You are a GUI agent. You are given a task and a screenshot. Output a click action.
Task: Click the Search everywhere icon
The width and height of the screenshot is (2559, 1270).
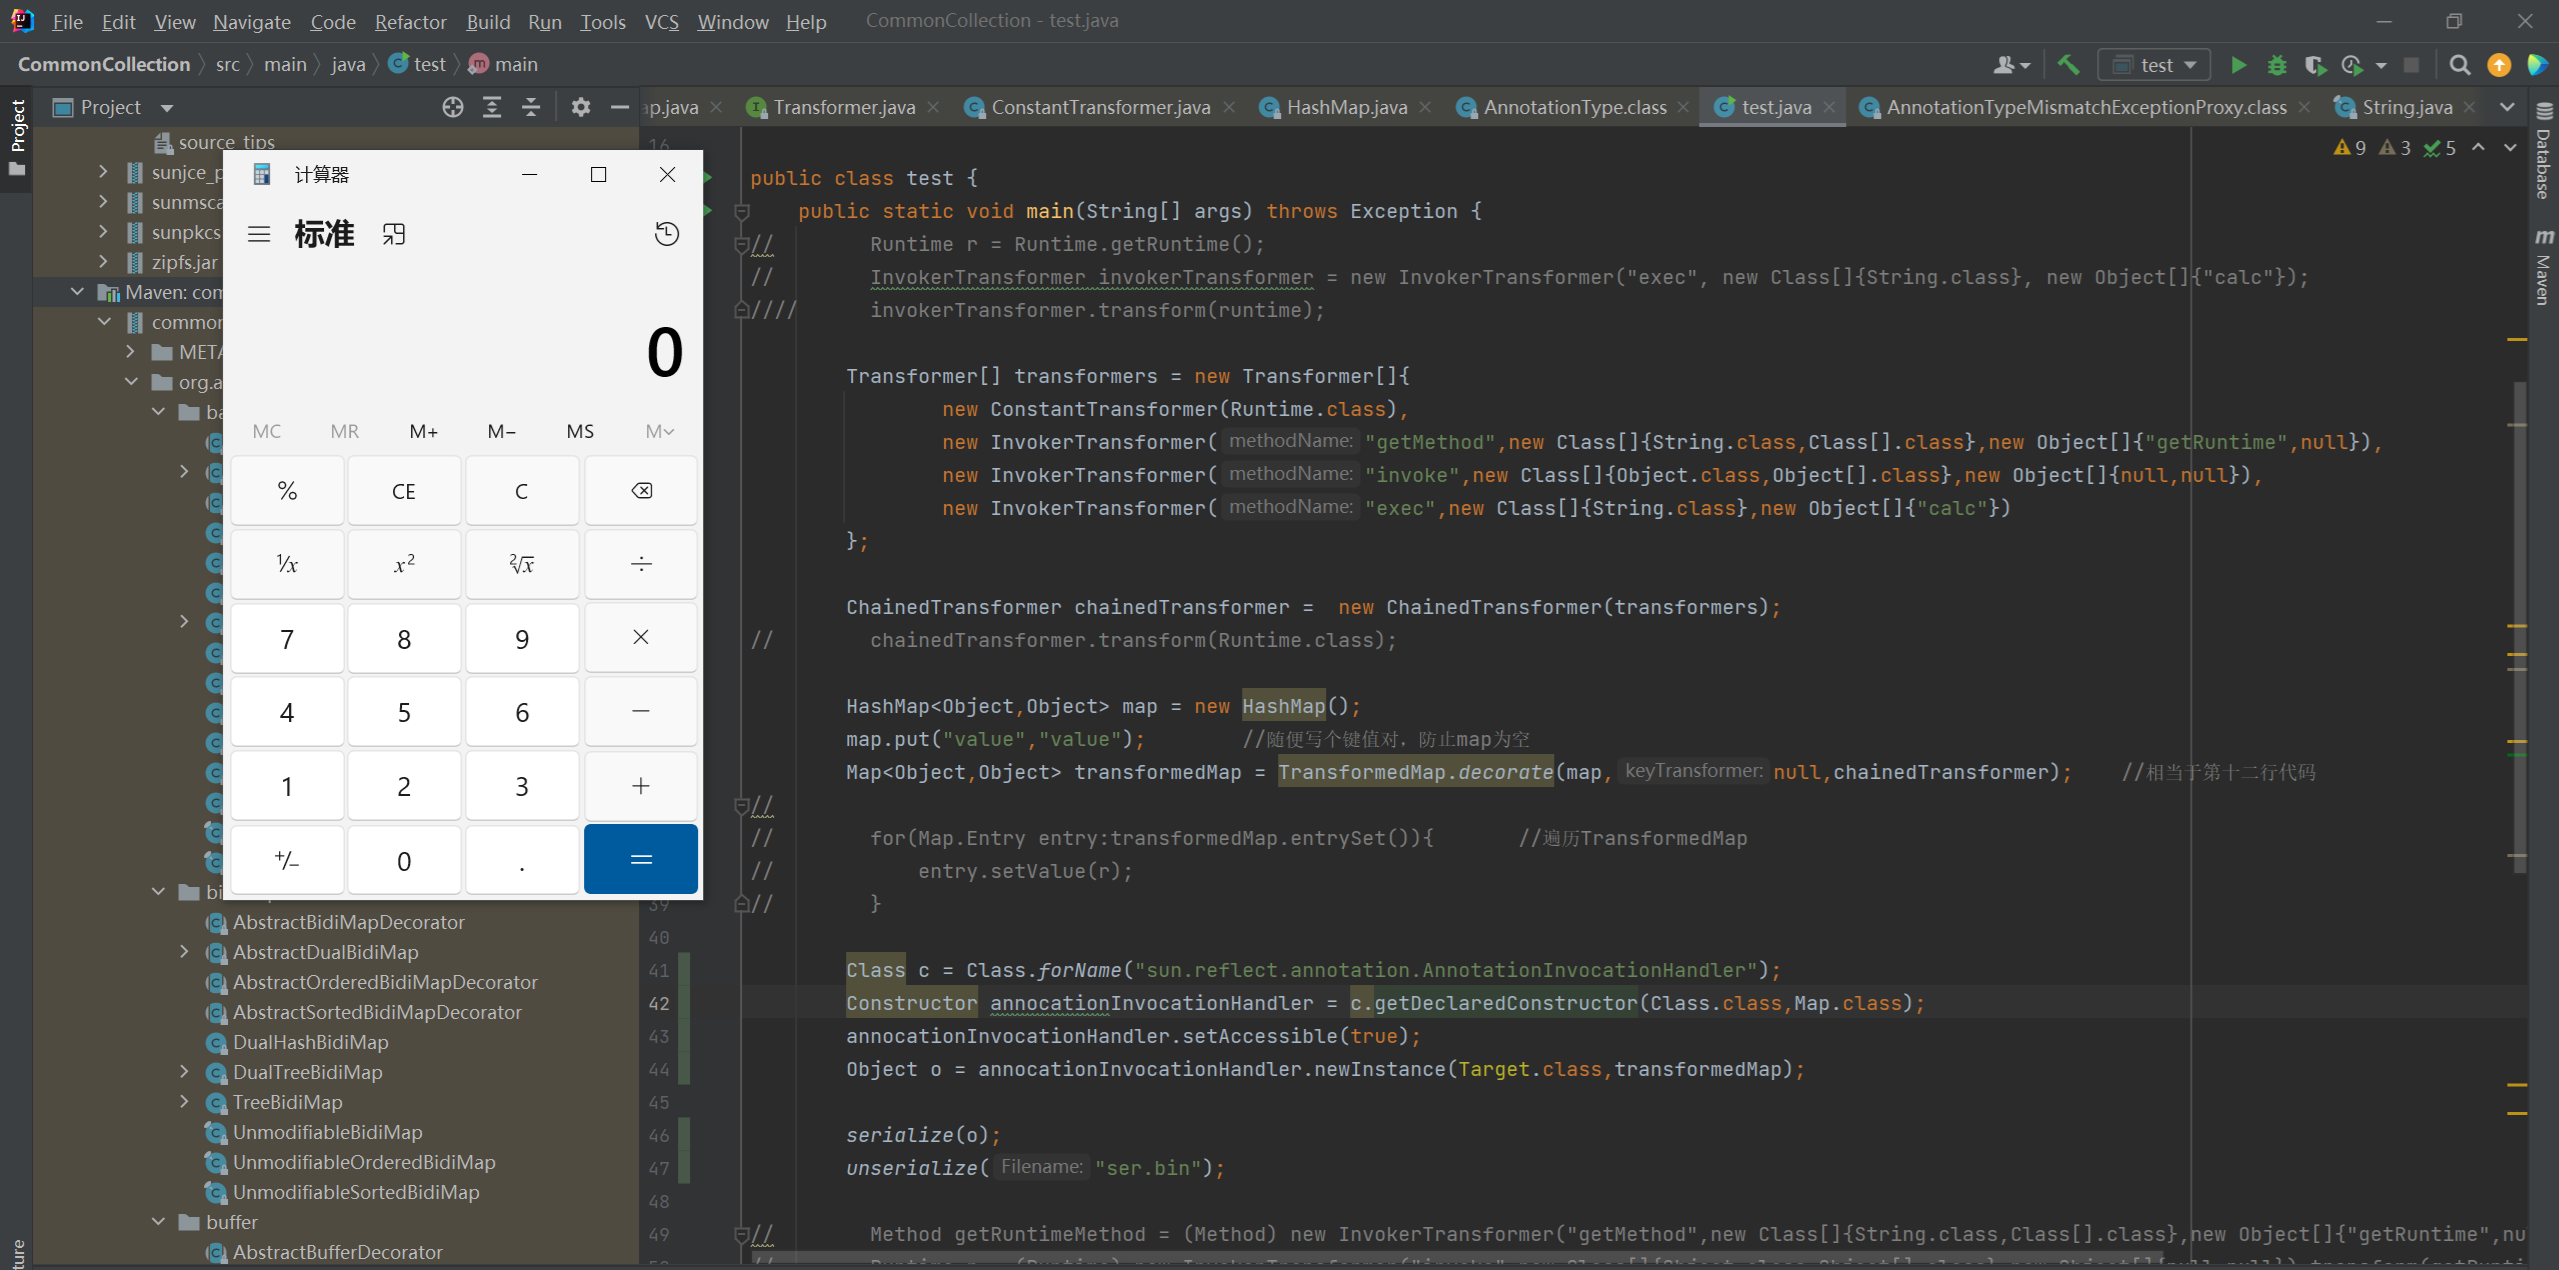(x=2459, y=65)
